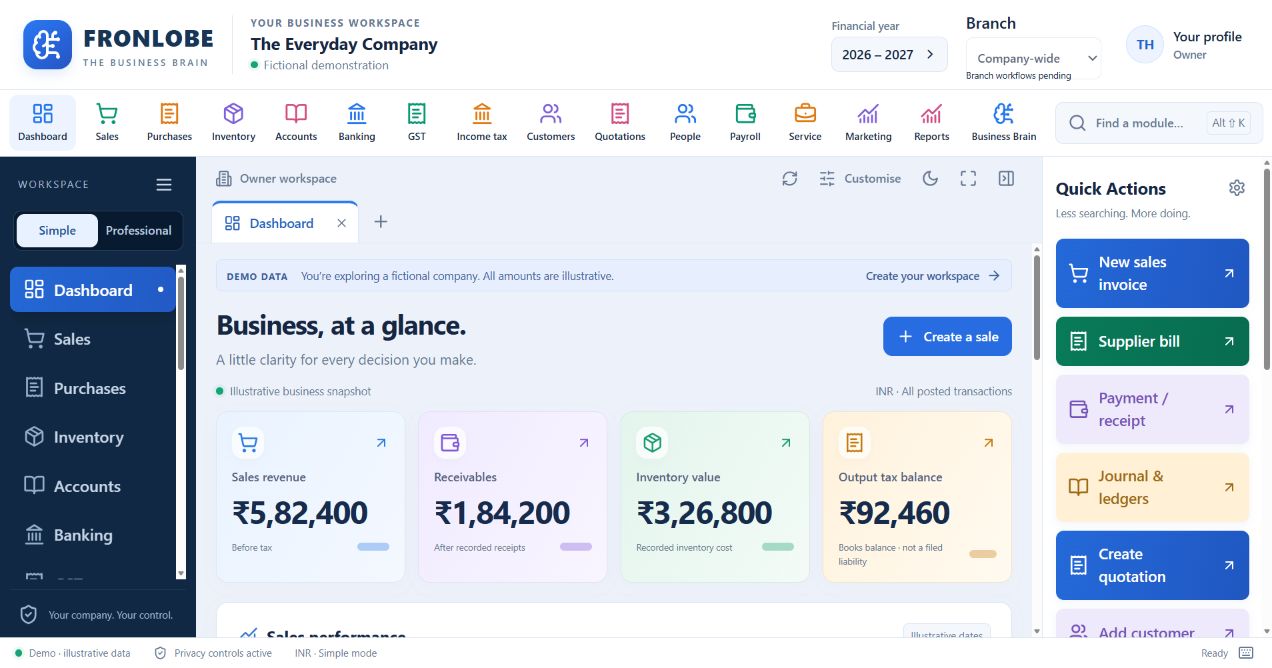Click the TH profile avatar
The image size is (1272, 668).
[1145, 44]
